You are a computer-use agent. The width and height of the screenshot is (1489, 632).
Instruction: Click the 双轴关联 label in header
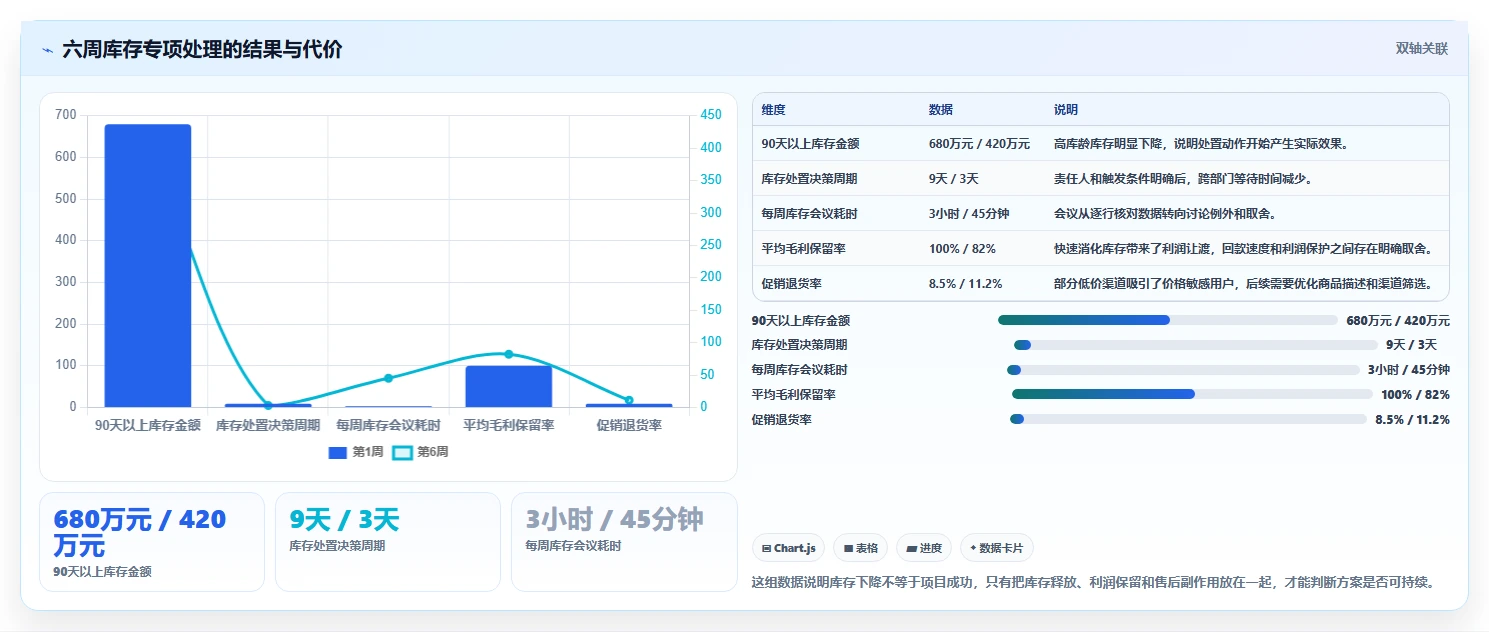point(1421,48)
